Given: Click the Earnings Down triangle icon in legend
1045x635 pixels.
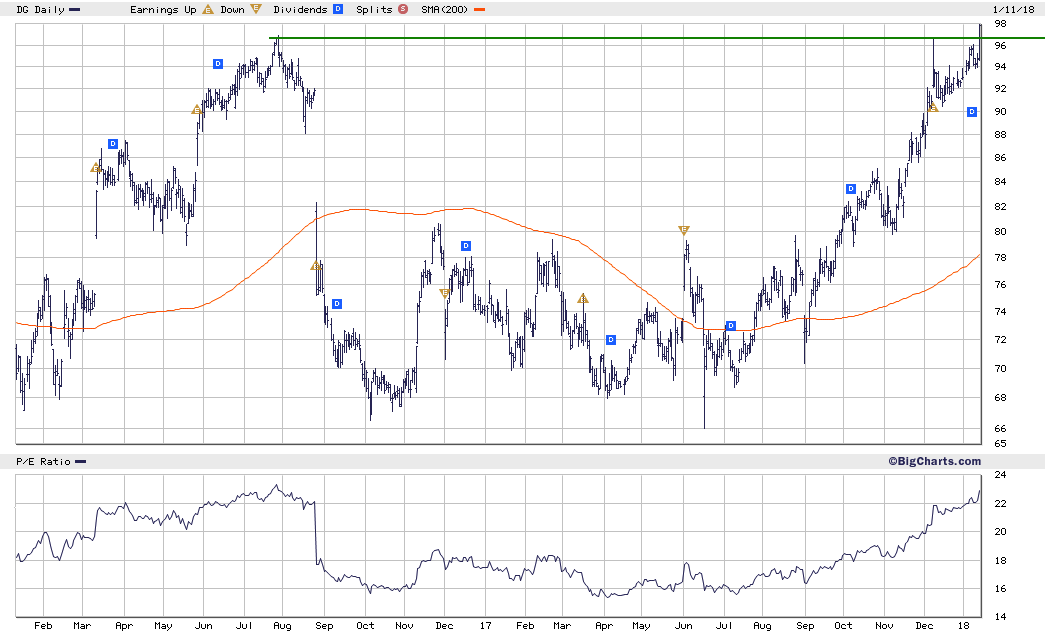Looking at the screenshot, I should [x=256, y=9].
